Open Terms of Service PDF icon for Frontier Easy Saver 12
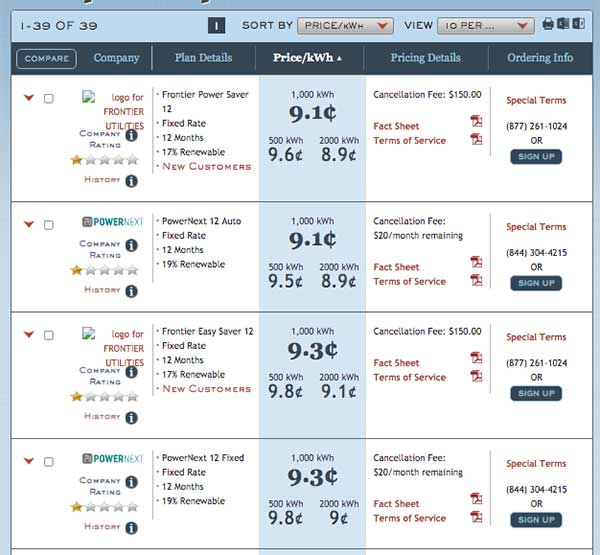This screenshot has width=600, height=555. 476,376
